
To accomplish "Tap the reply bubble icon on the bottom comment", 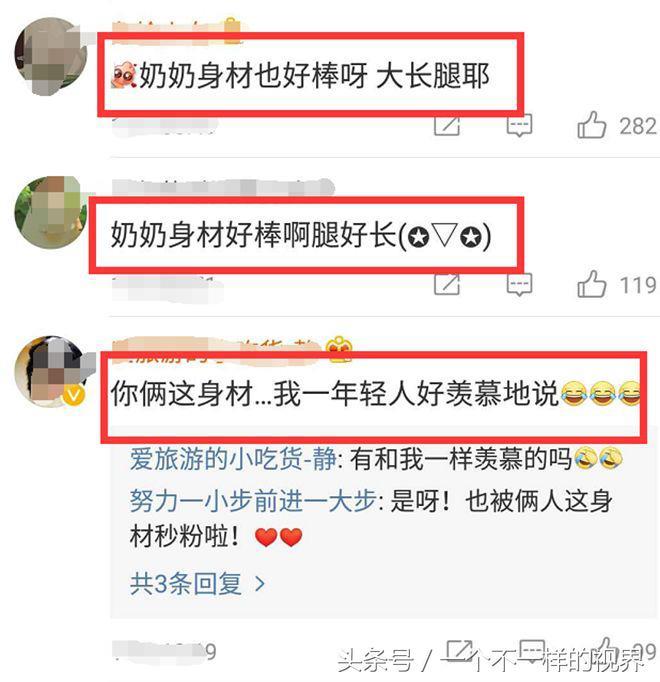I will tap(533, 648).
